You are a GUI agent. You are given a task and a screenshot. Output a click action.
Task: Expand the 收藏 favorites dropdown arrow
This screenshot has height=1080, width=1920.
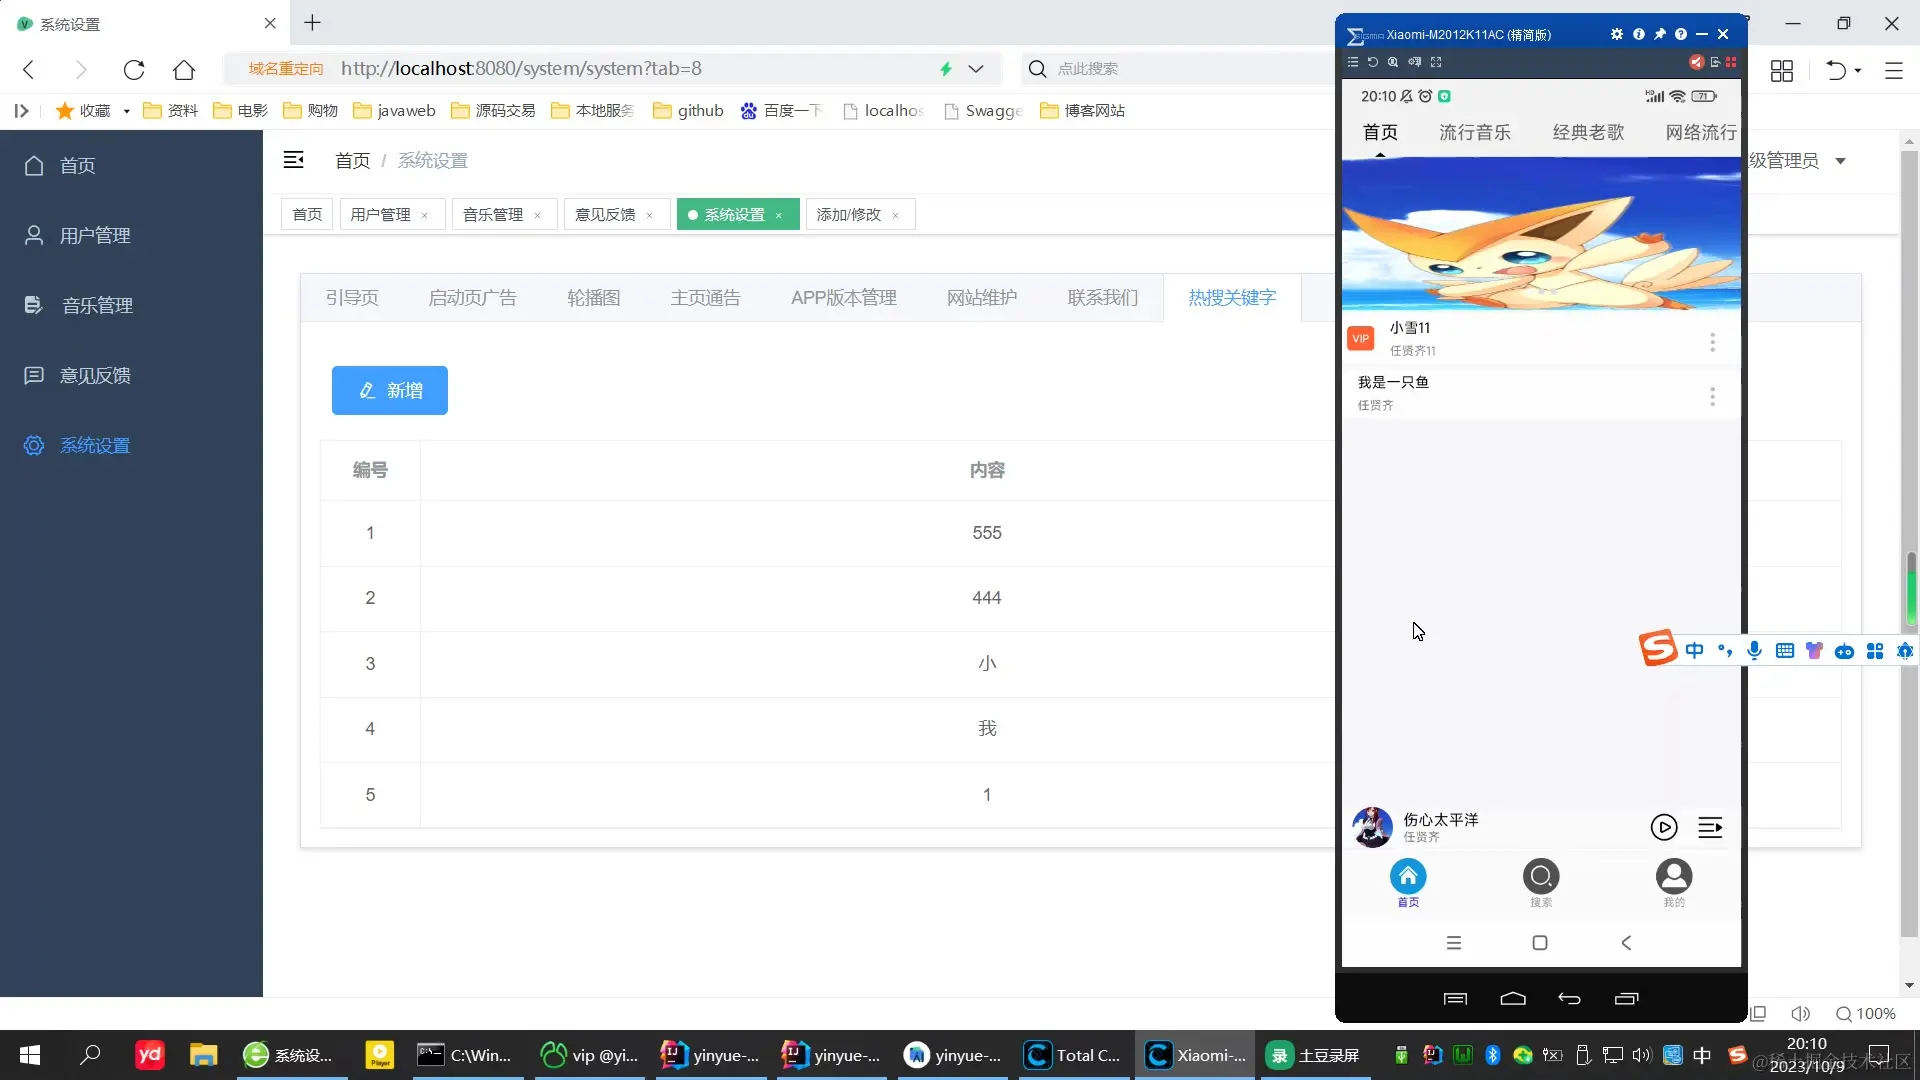[127, 111]
